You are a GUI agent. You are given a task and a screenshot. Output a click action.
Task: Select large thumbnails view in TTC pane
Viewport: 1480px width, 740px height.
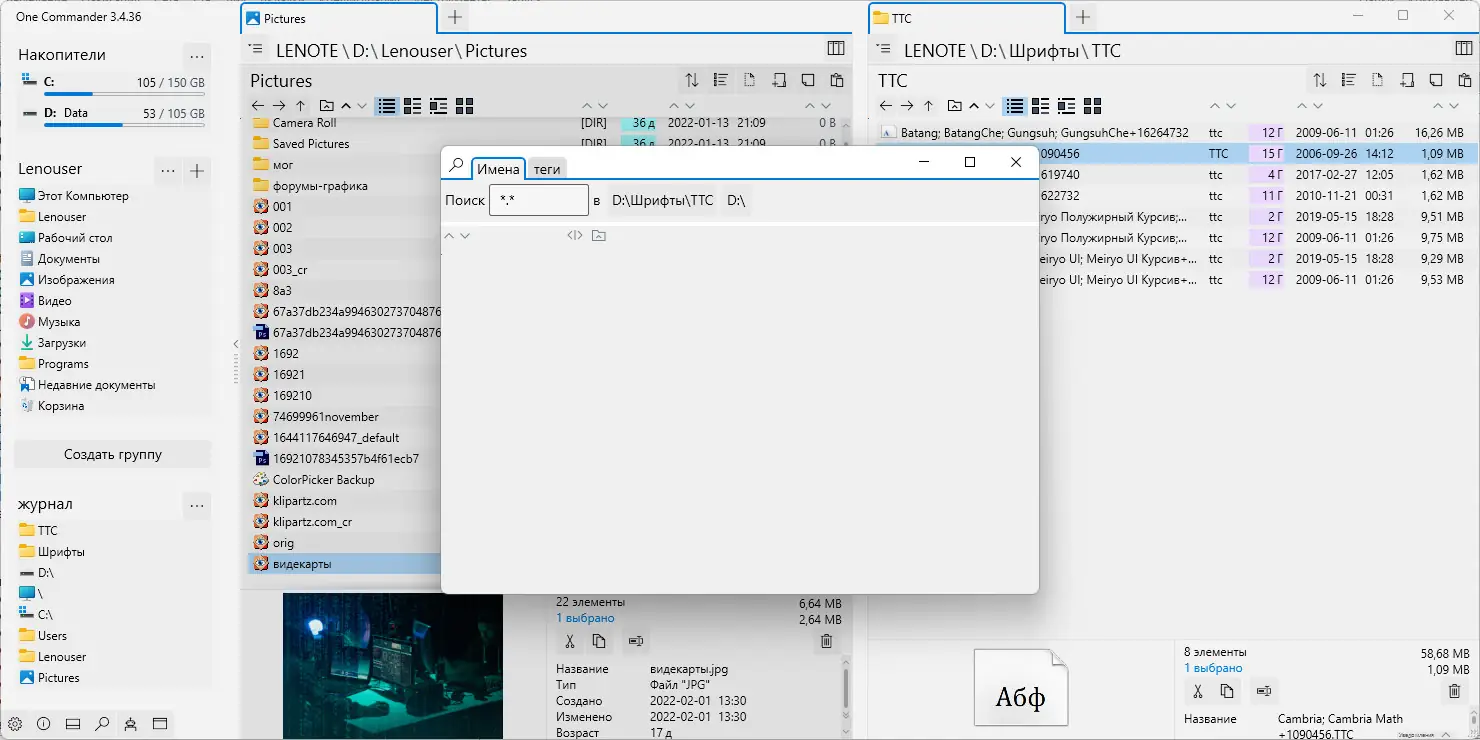[1092, 105]
